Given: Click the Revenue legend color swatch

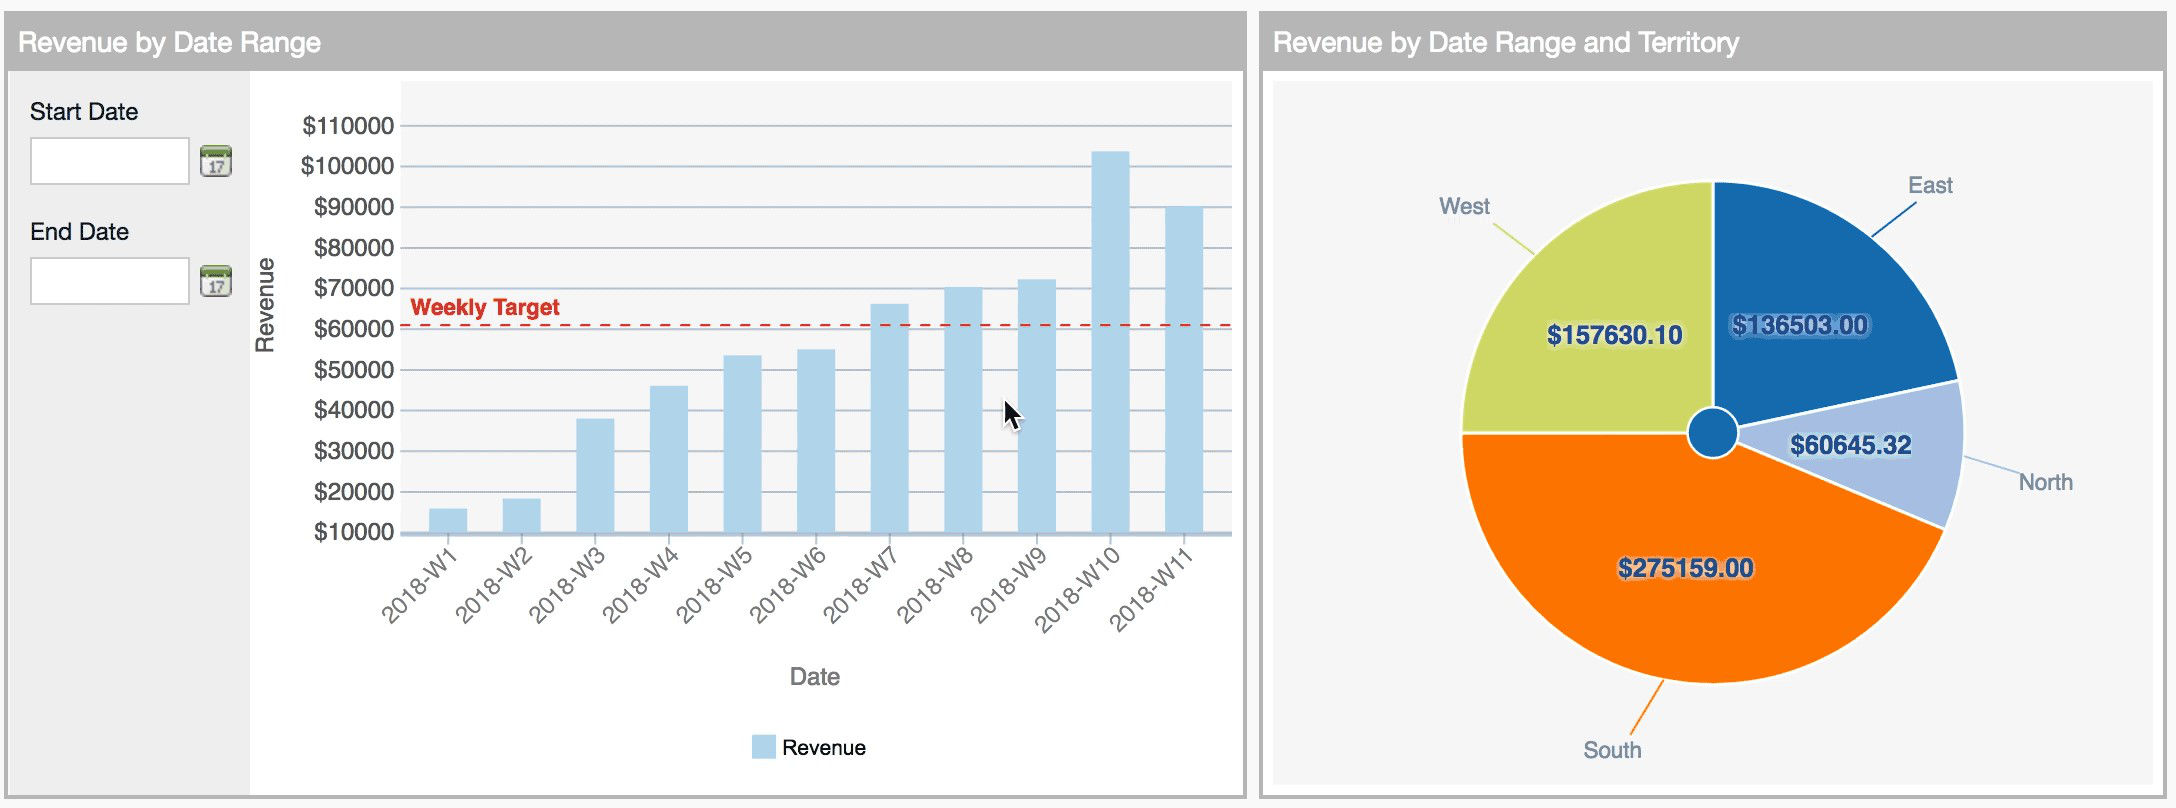Looking at the screenshot, I should coord(763,747).
